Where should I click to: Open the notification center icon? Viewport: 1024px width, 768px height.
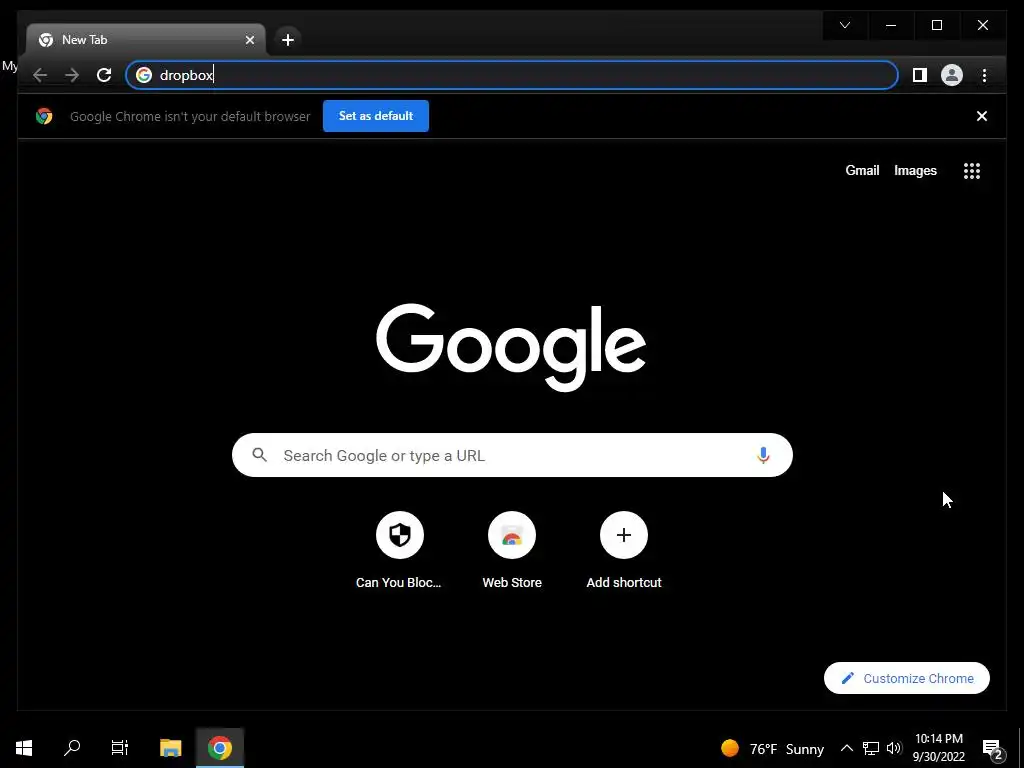click(x=993, y=749)
